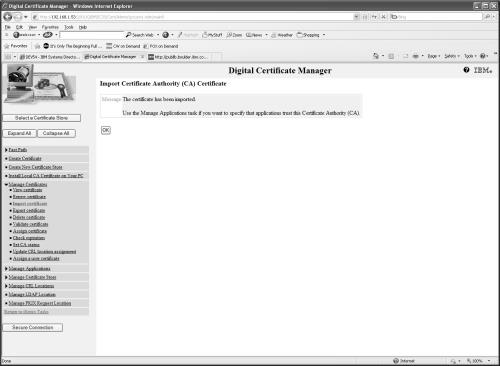This screenshot has height=366, width=500.
Task: Click the globe icon in search toolbar
Action: click(x=165, y=35)
